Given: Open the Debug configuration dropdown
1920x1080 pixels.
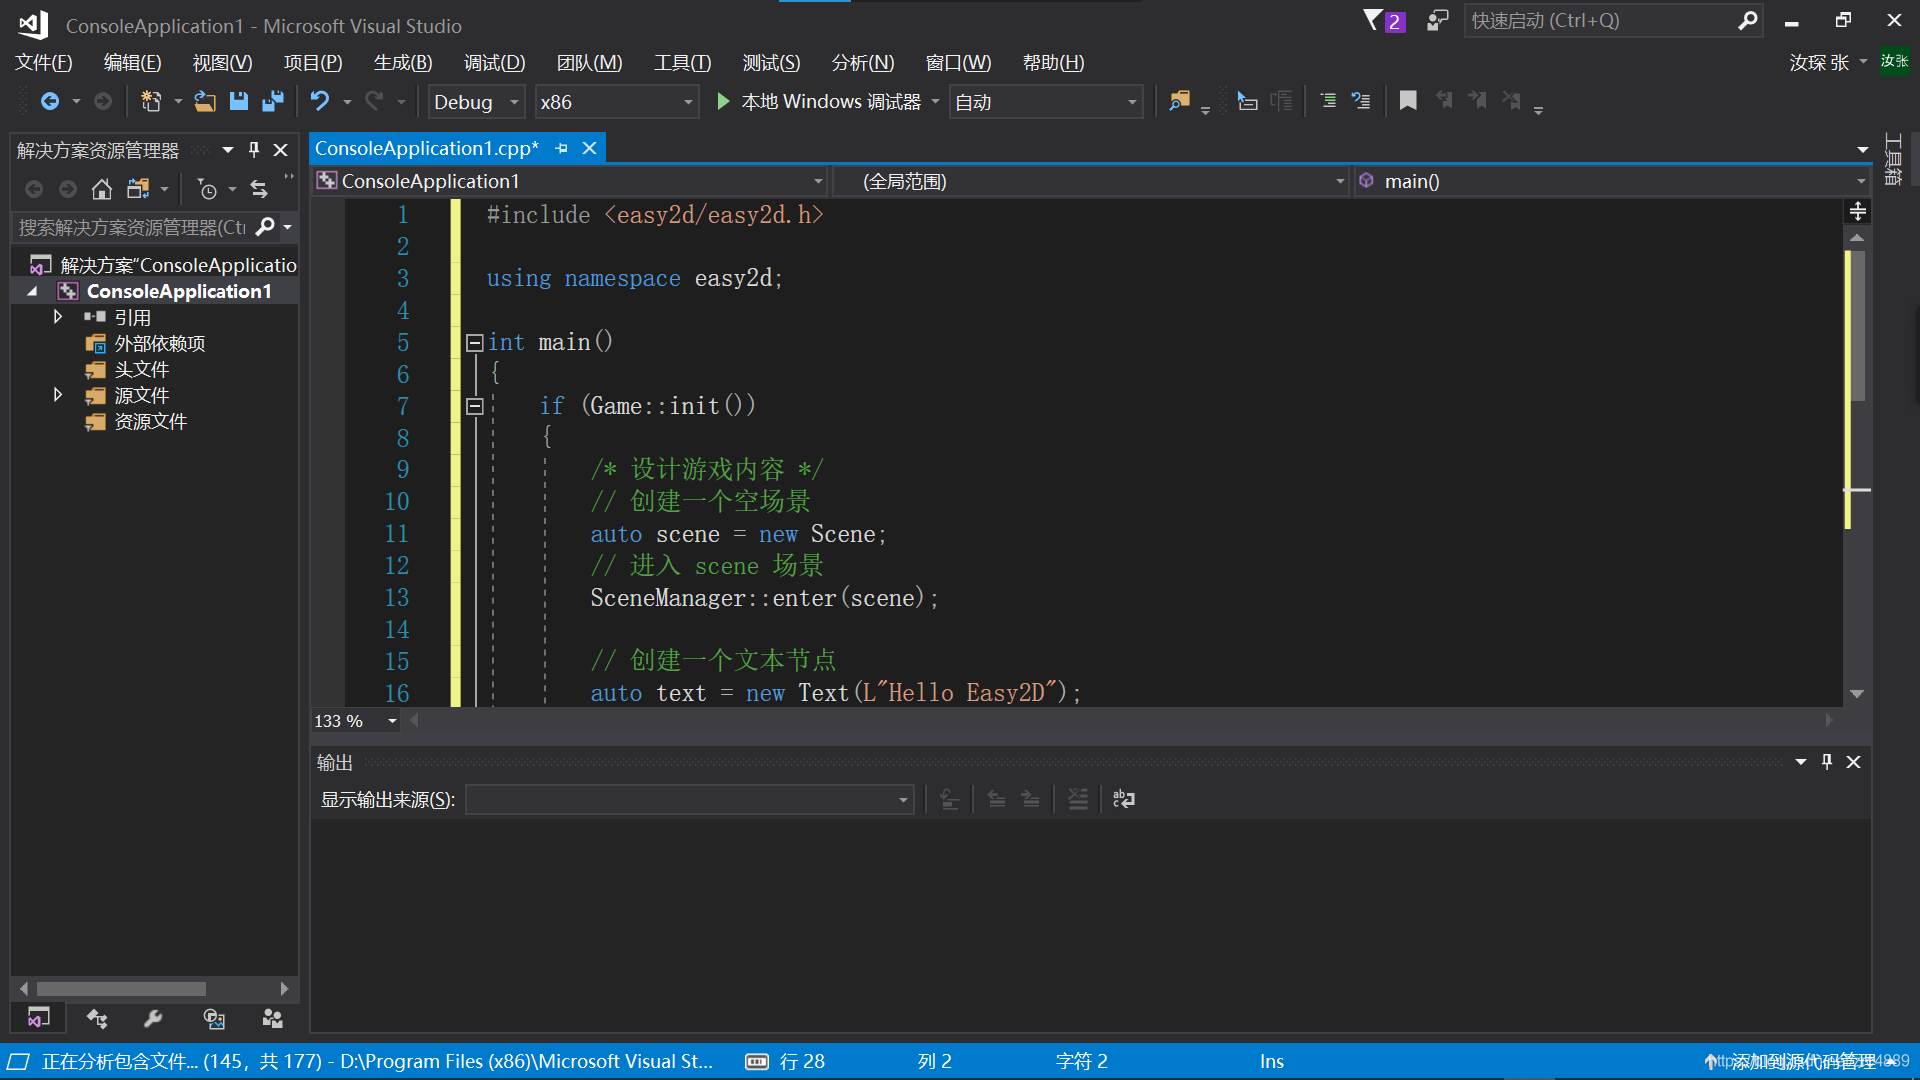Looking at the screenshot, I should 513,101.
